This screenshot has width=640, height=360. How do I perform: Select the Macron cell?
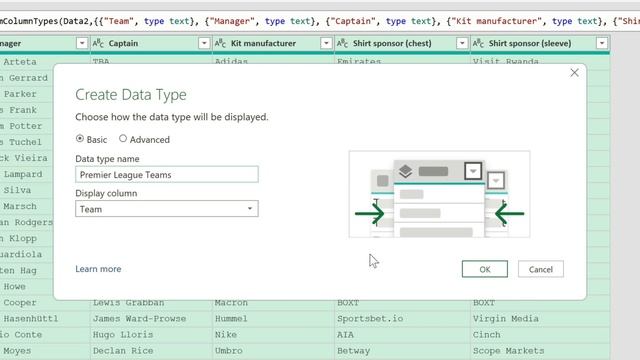(273, 302)
